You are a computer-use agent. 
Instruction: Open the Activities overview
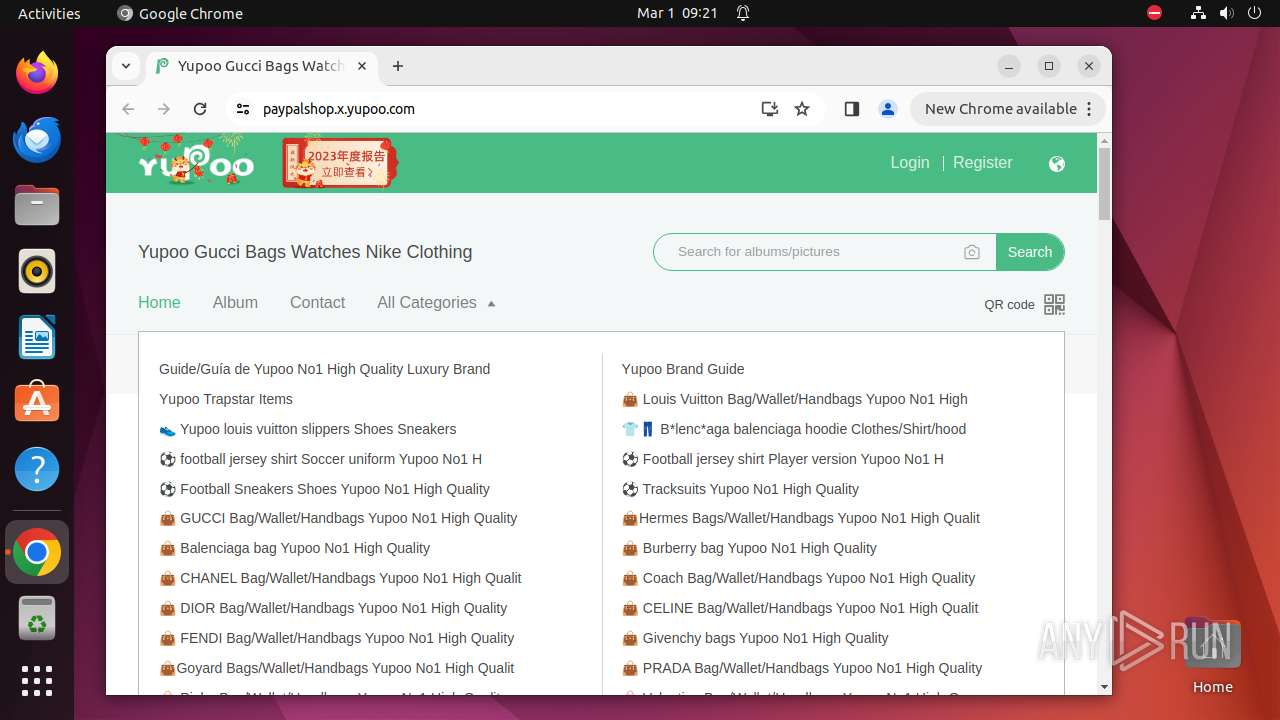49,13
